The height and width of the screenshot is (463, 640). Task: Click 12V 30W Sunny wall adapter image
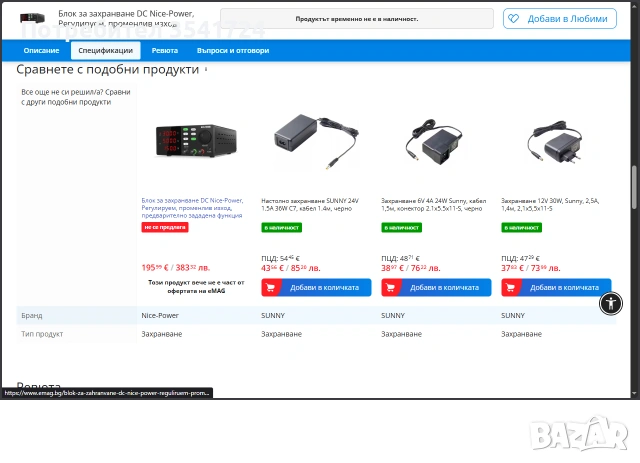[x=554, y=142]
